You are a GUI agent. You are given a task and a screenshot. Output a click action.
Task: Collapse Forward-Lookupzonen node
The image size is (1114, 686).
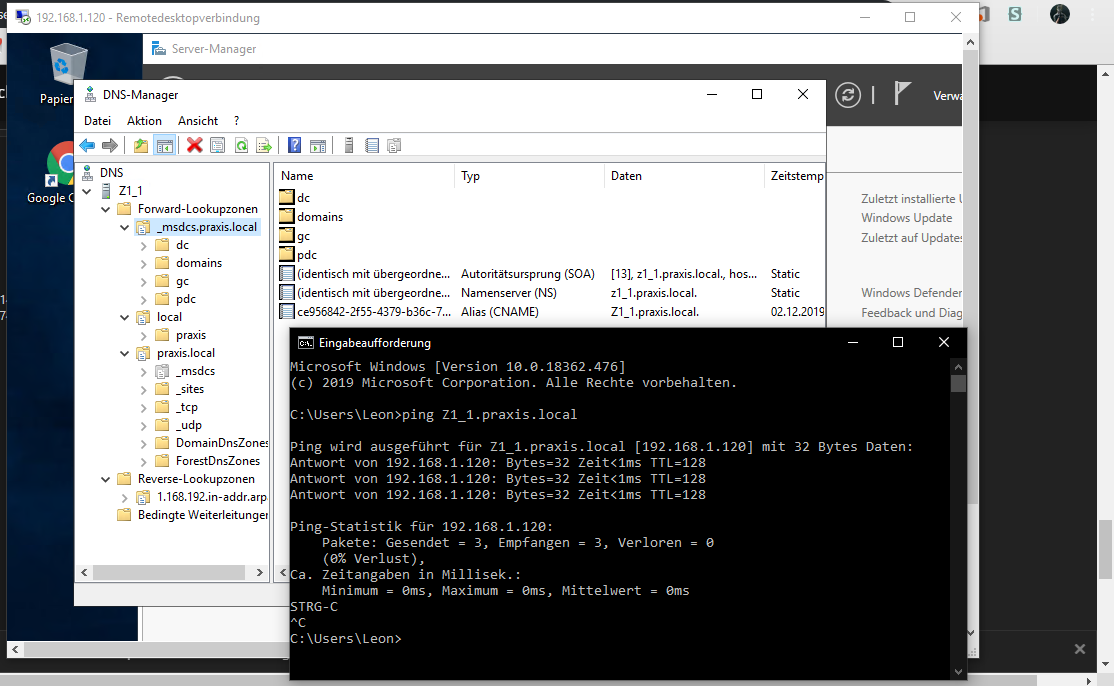coord(105,209)
